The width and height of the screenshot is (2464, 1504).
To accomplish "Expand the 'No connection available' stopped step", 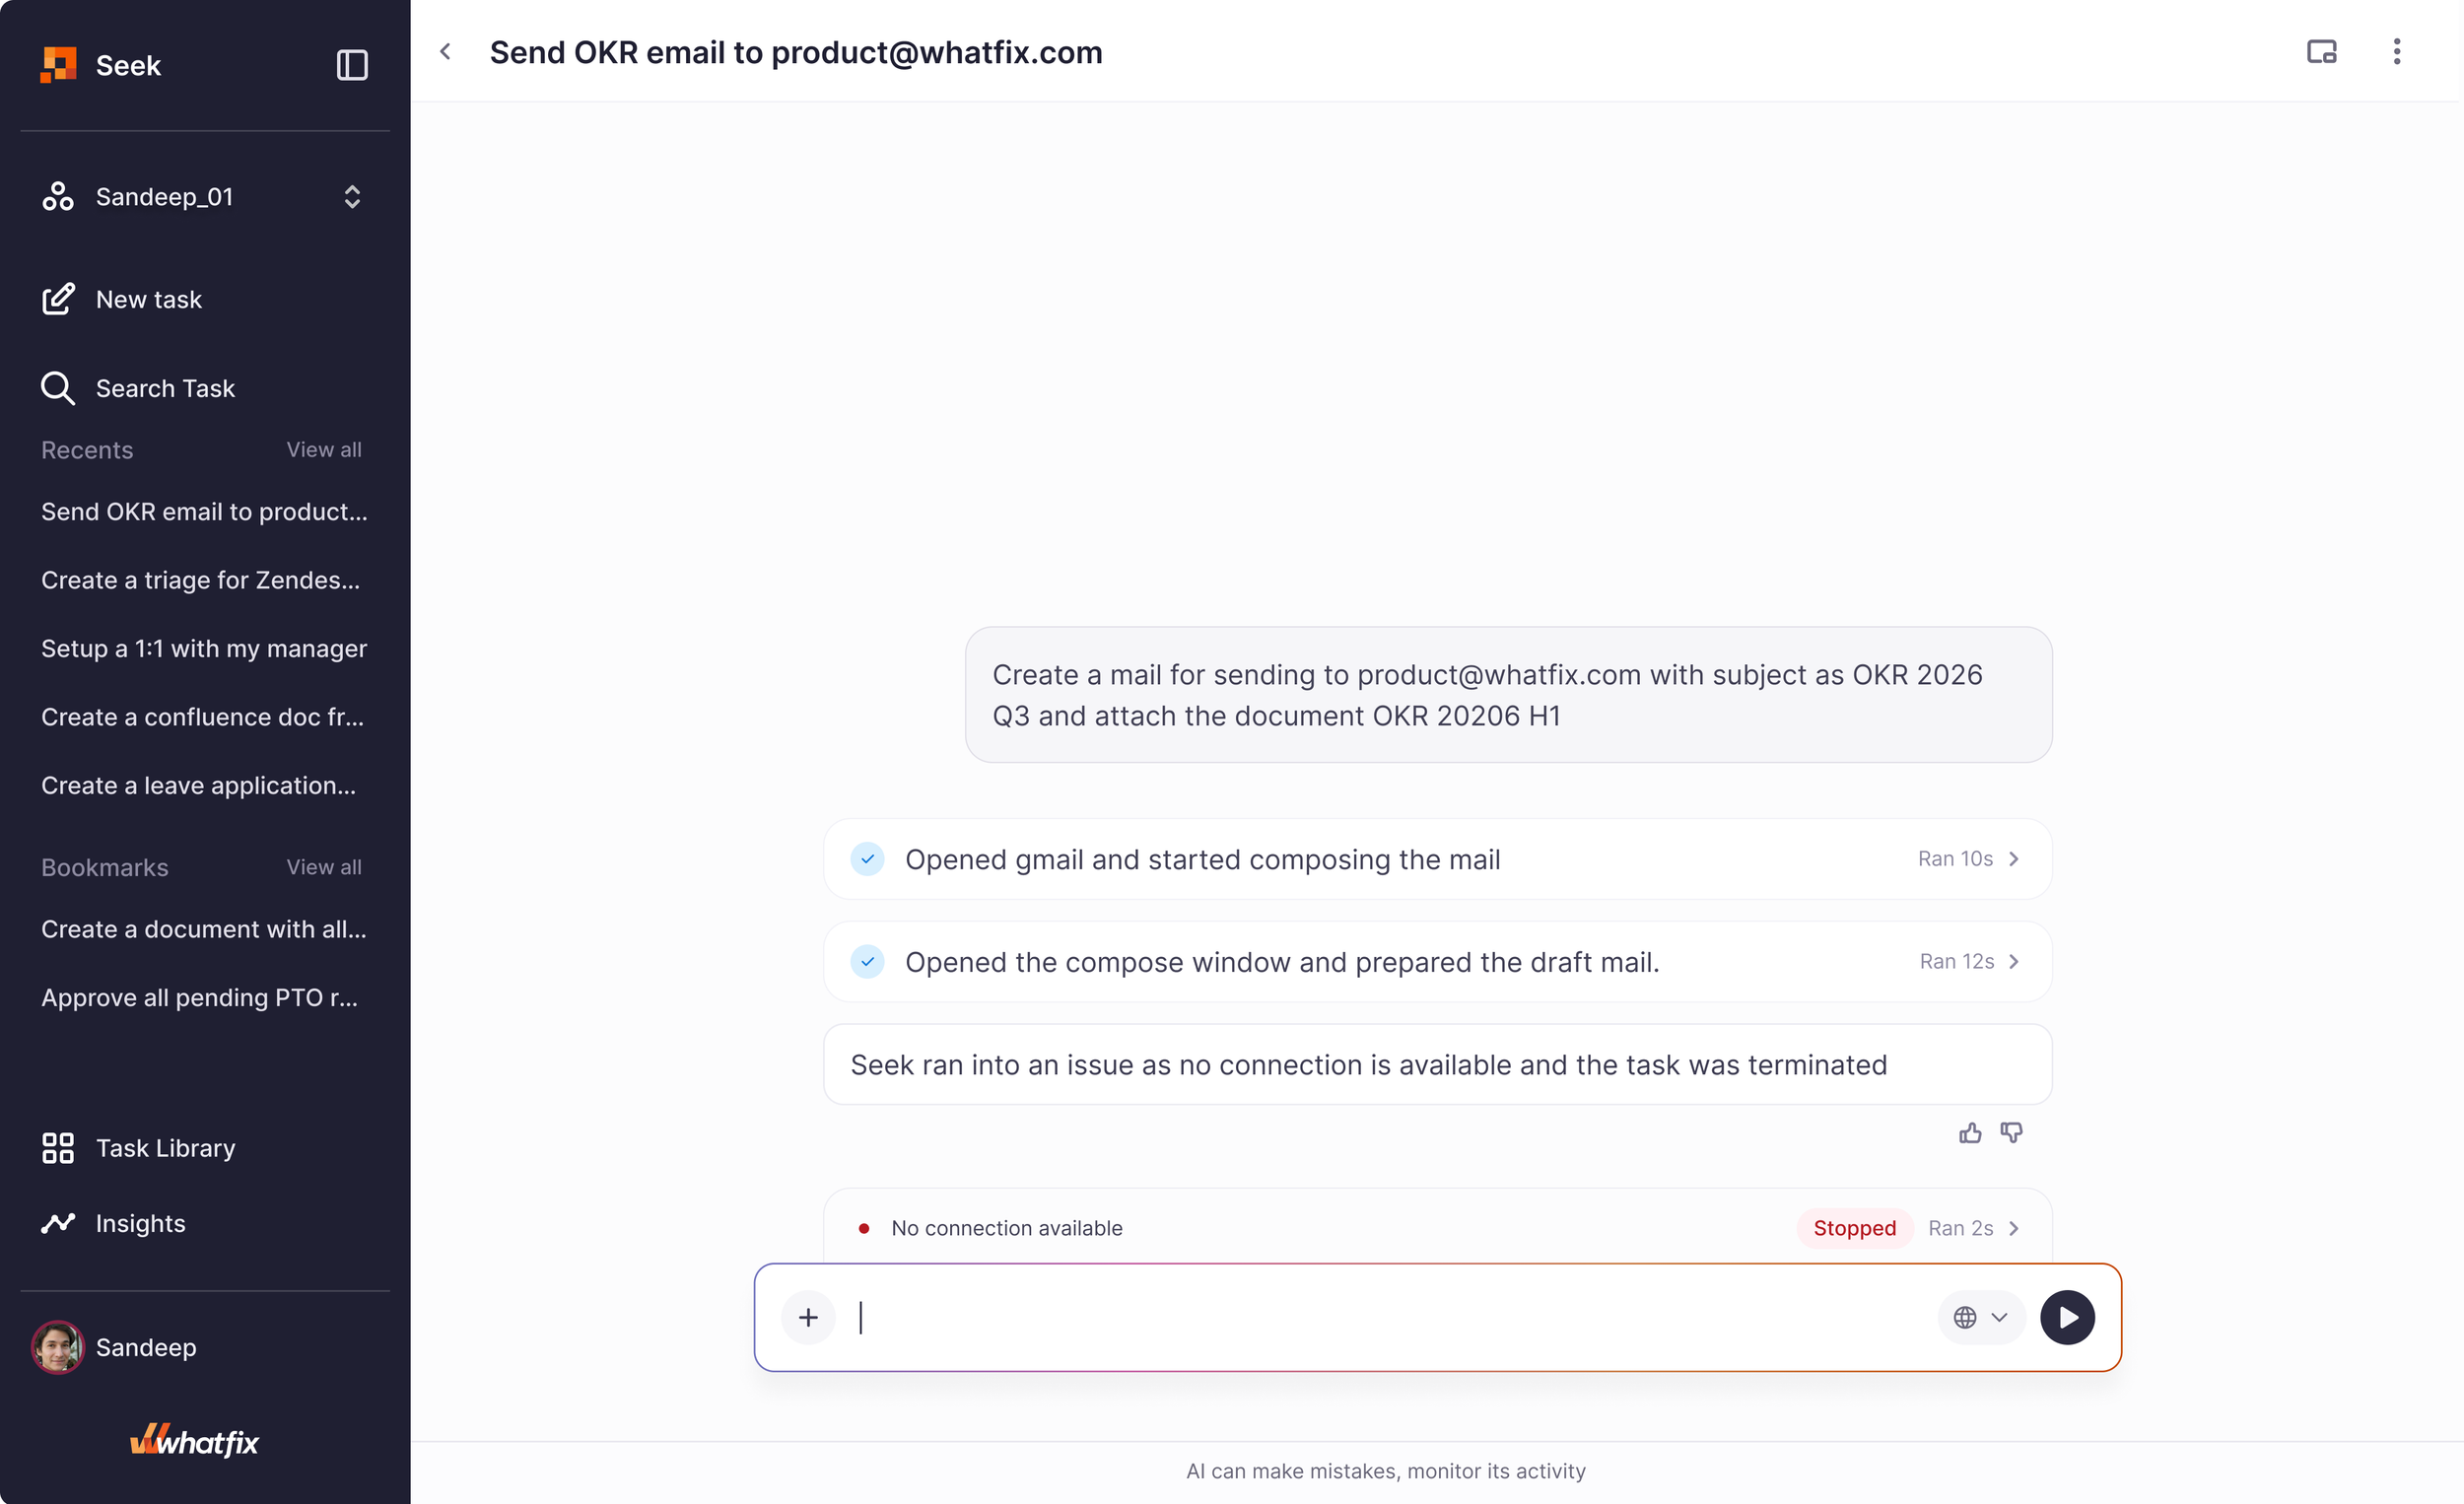I will [x=1437, y=1228].
